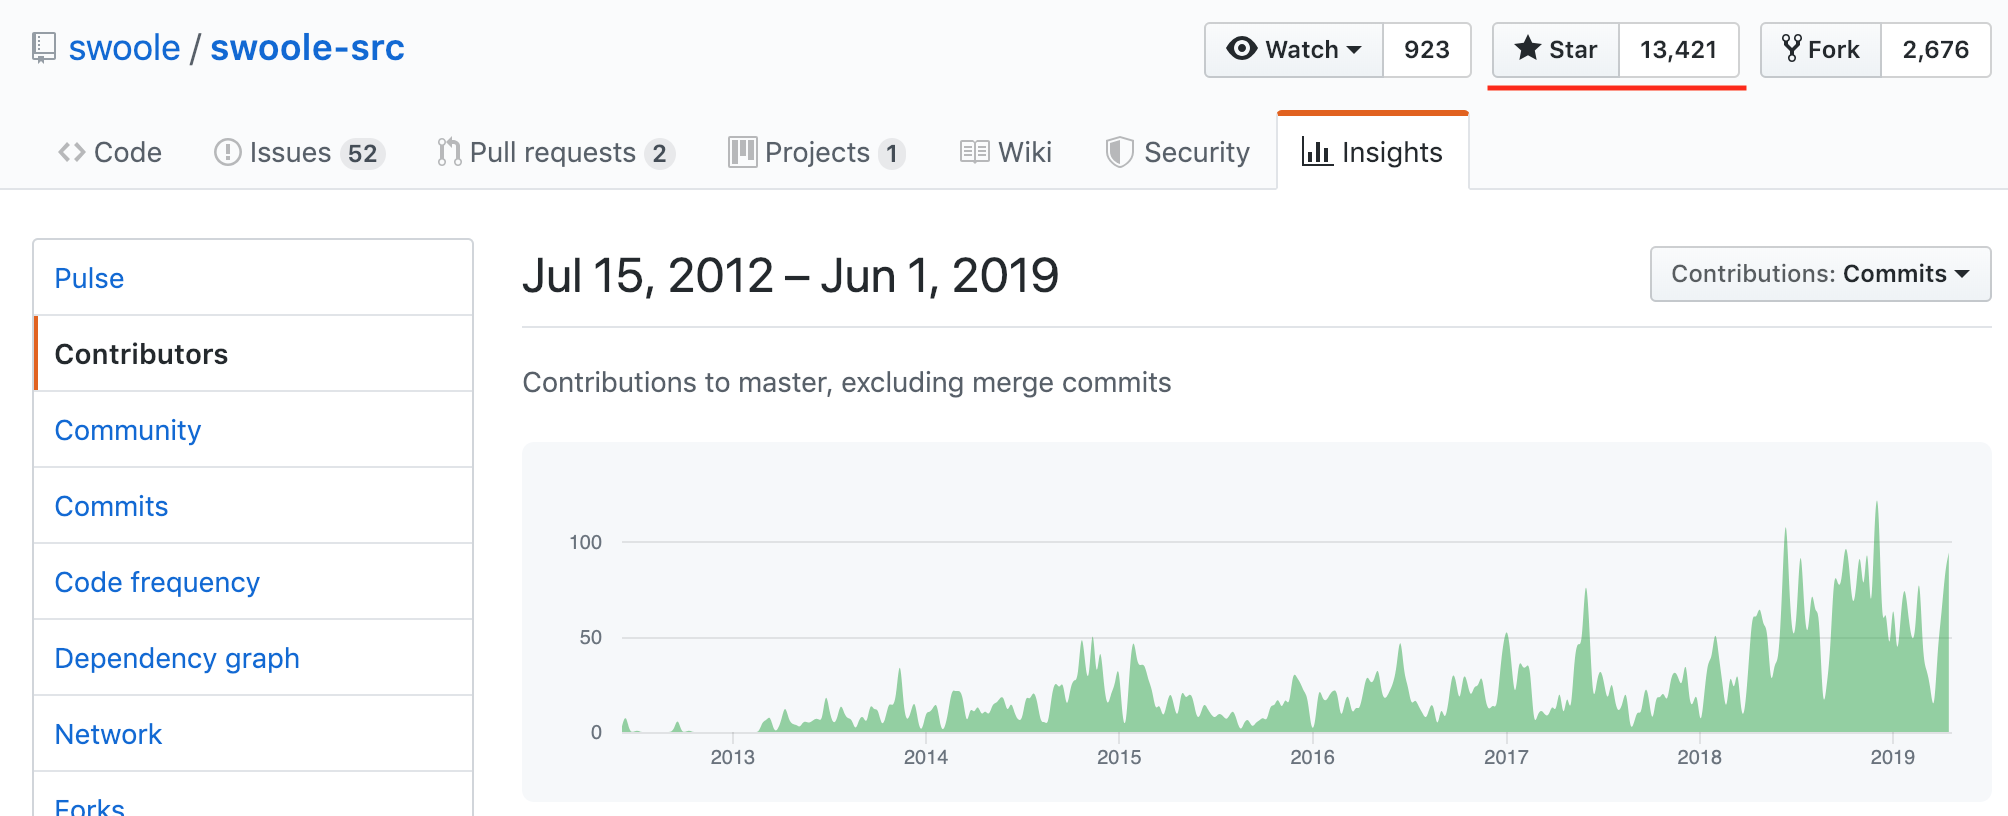This screenshot has height=816, width=2008.
Task: Select the Security tab
Action: 1178,152
